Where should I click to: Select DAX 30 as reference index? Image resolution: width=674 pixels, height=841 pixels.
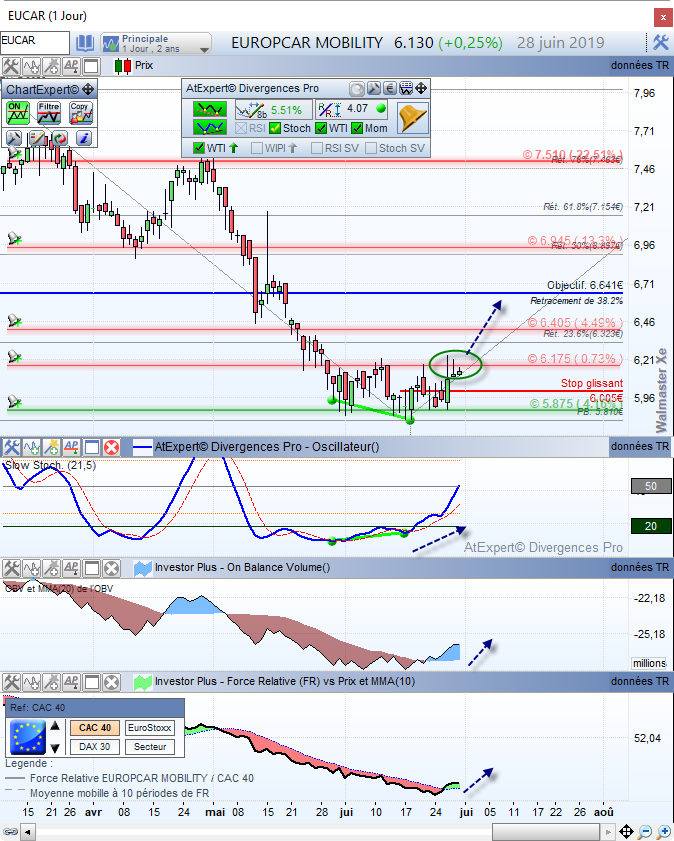pyautogui.click(x=95, y=747)
